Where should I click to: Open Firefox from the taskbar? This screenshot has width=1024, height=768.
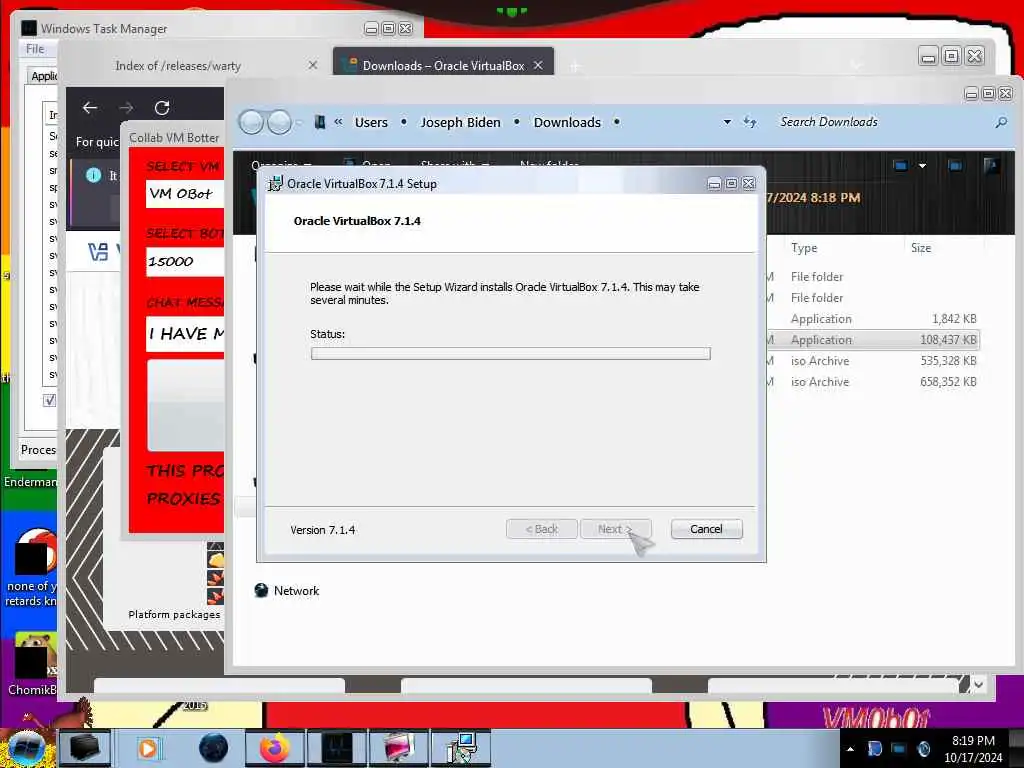tap(274, 748)
